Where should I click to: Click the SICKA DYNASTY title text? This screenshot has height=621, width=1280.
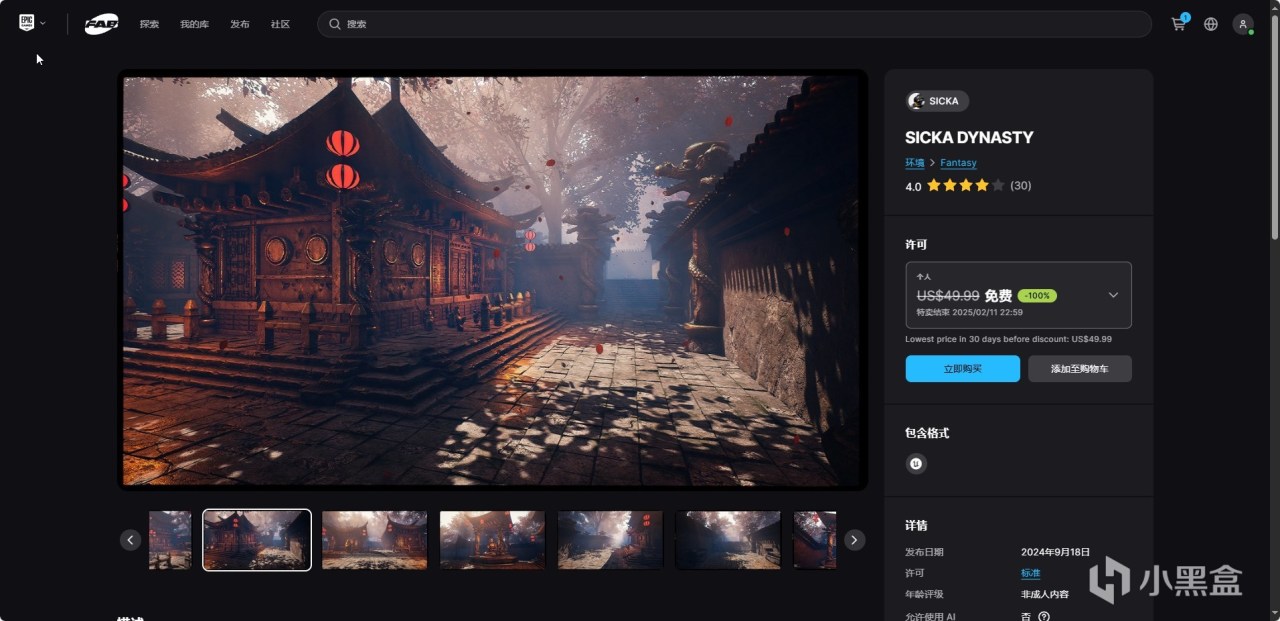click(969, 138)
